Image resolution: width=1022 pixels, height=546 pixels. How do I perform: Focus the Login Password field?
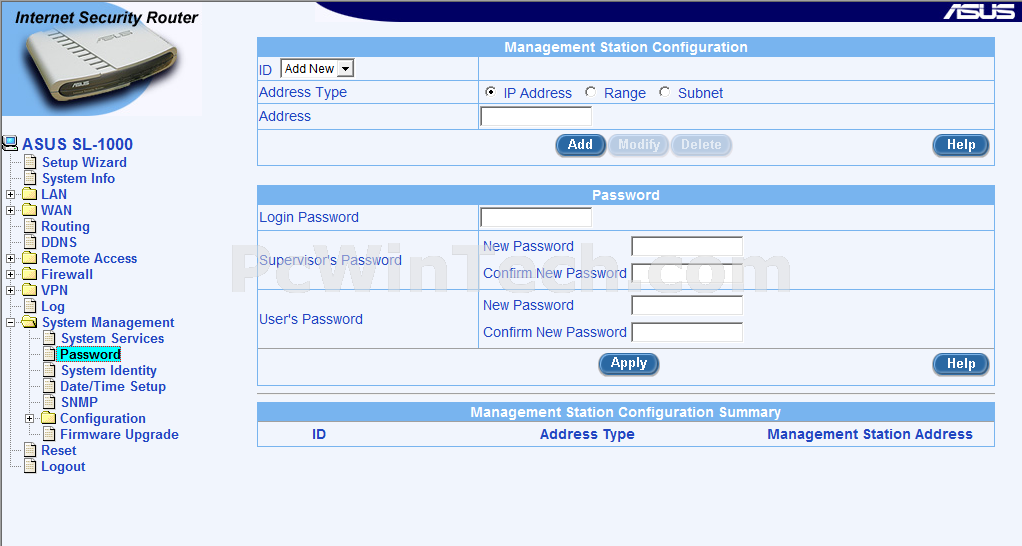click(536, 217)
